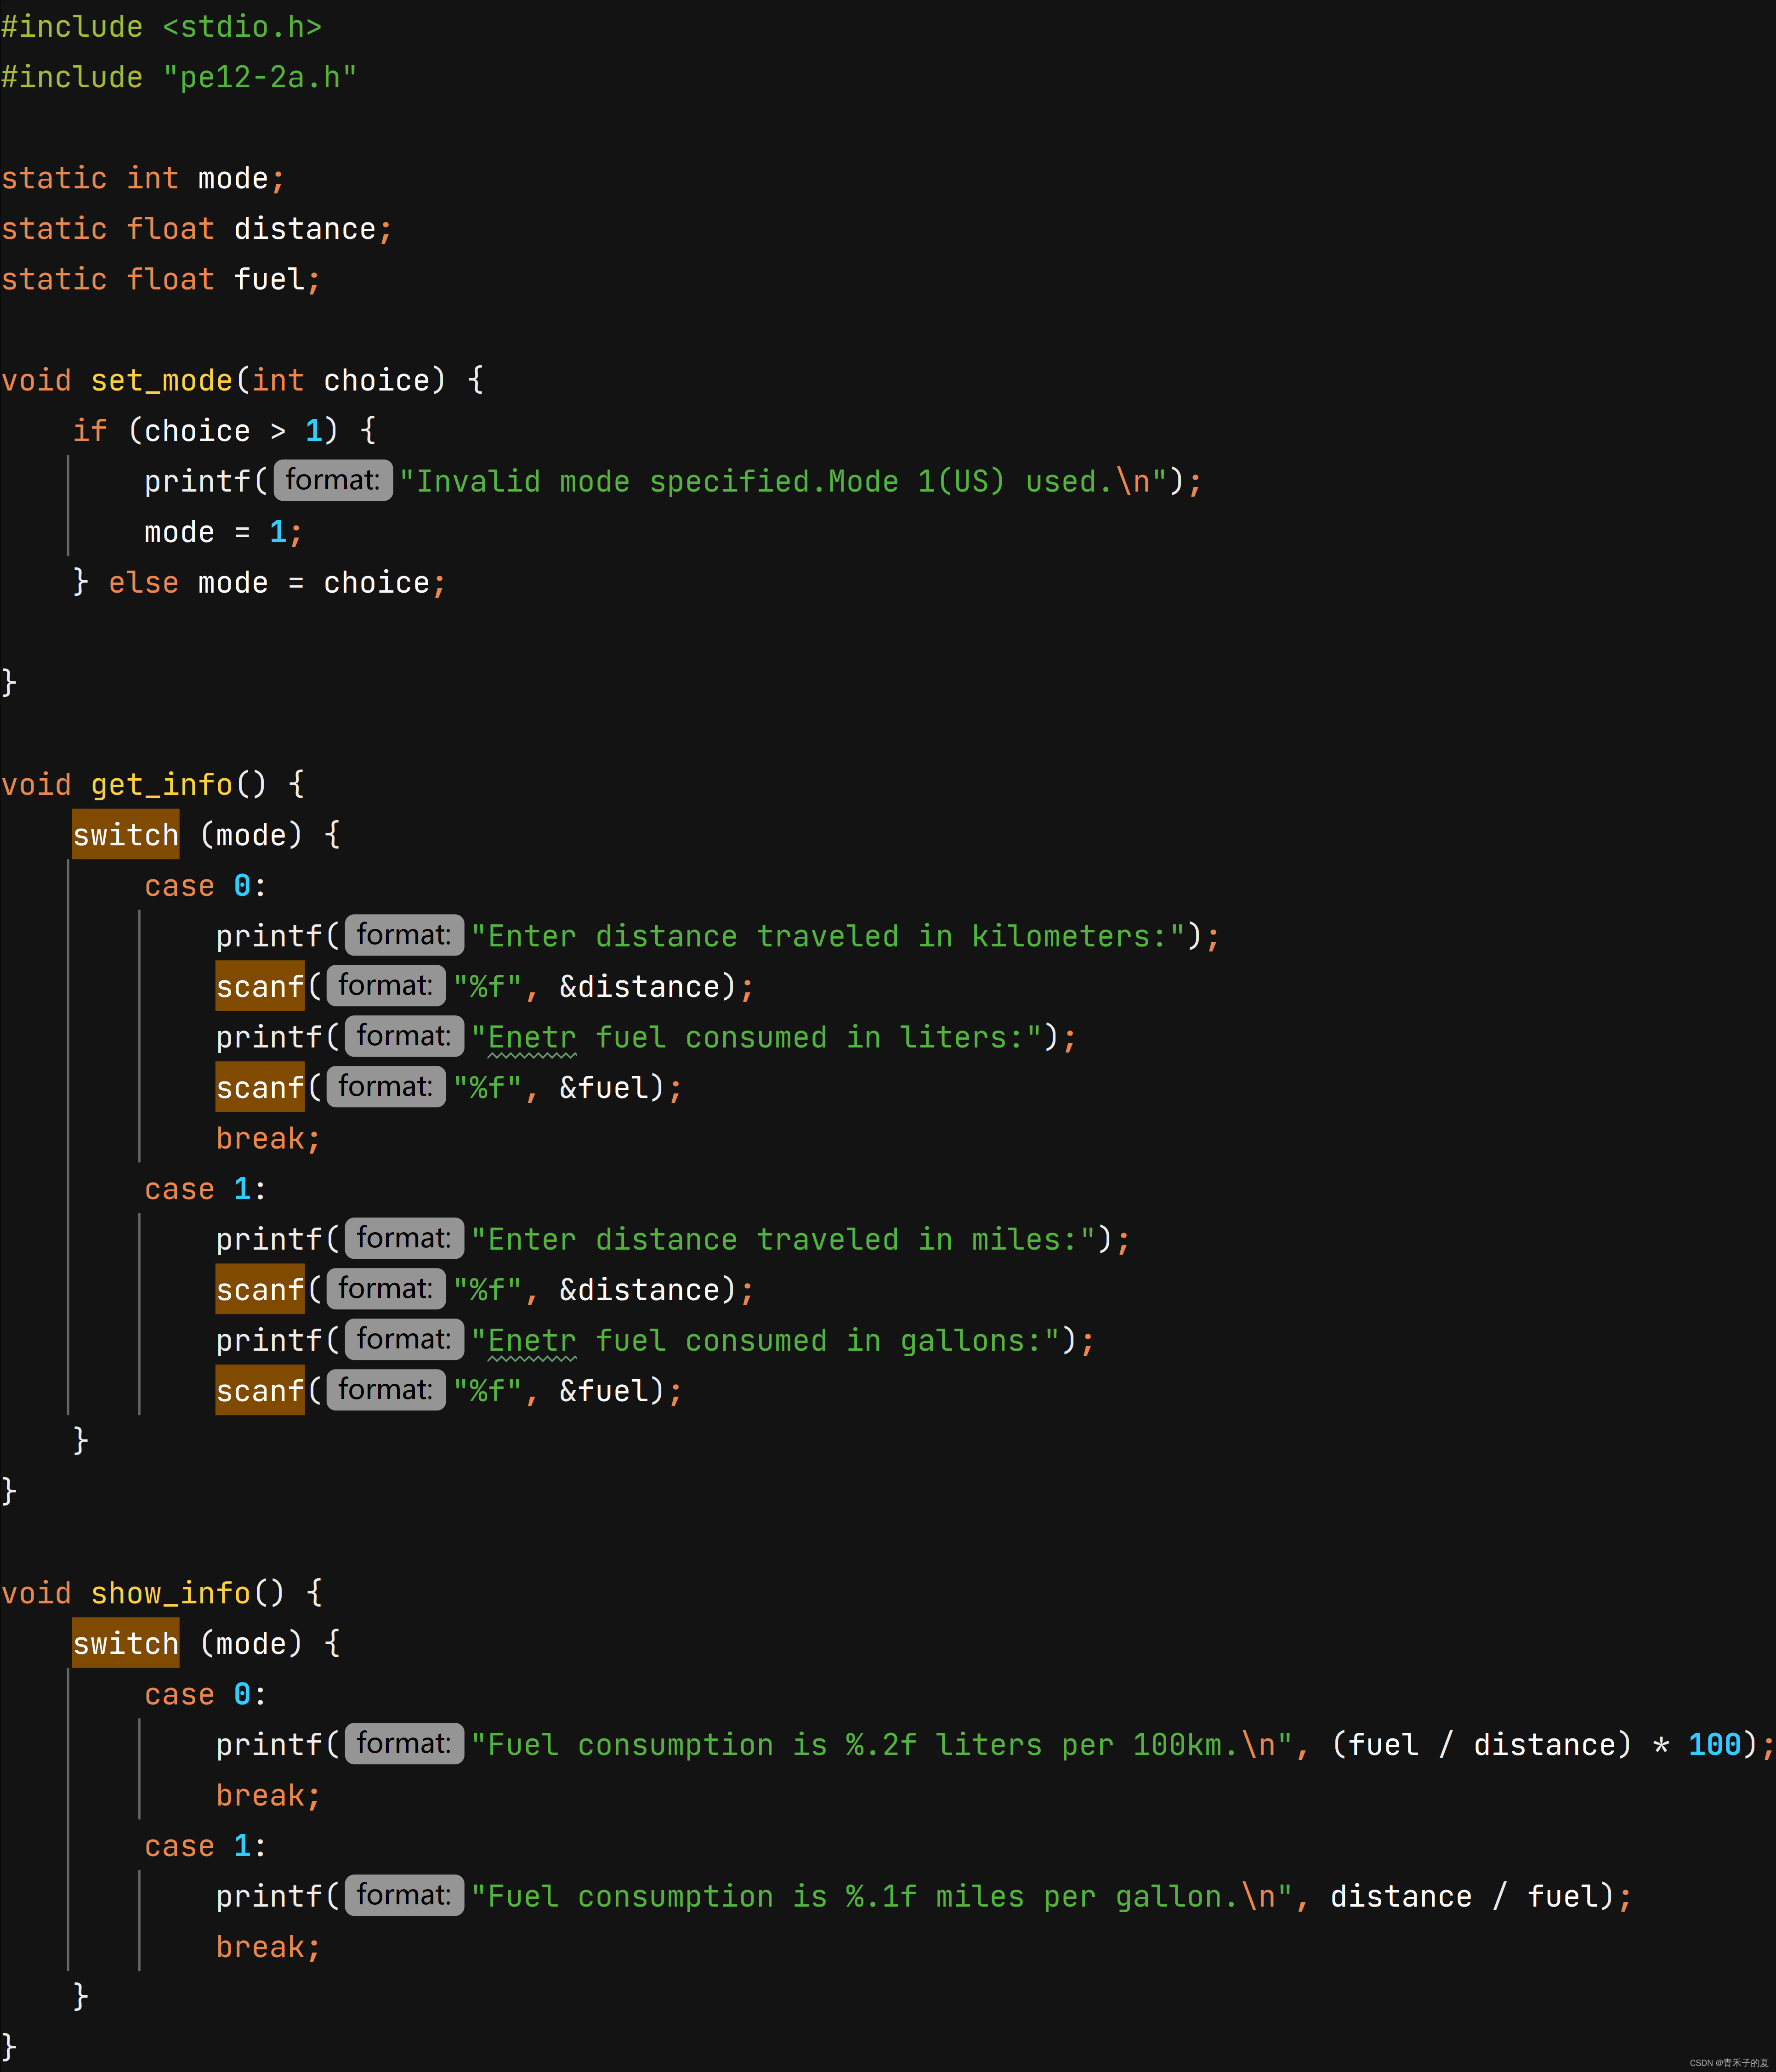The height and width of the screenshot is (2072, 1776).
Task: Click the show_info function name
Action: tap(170, 1593)
